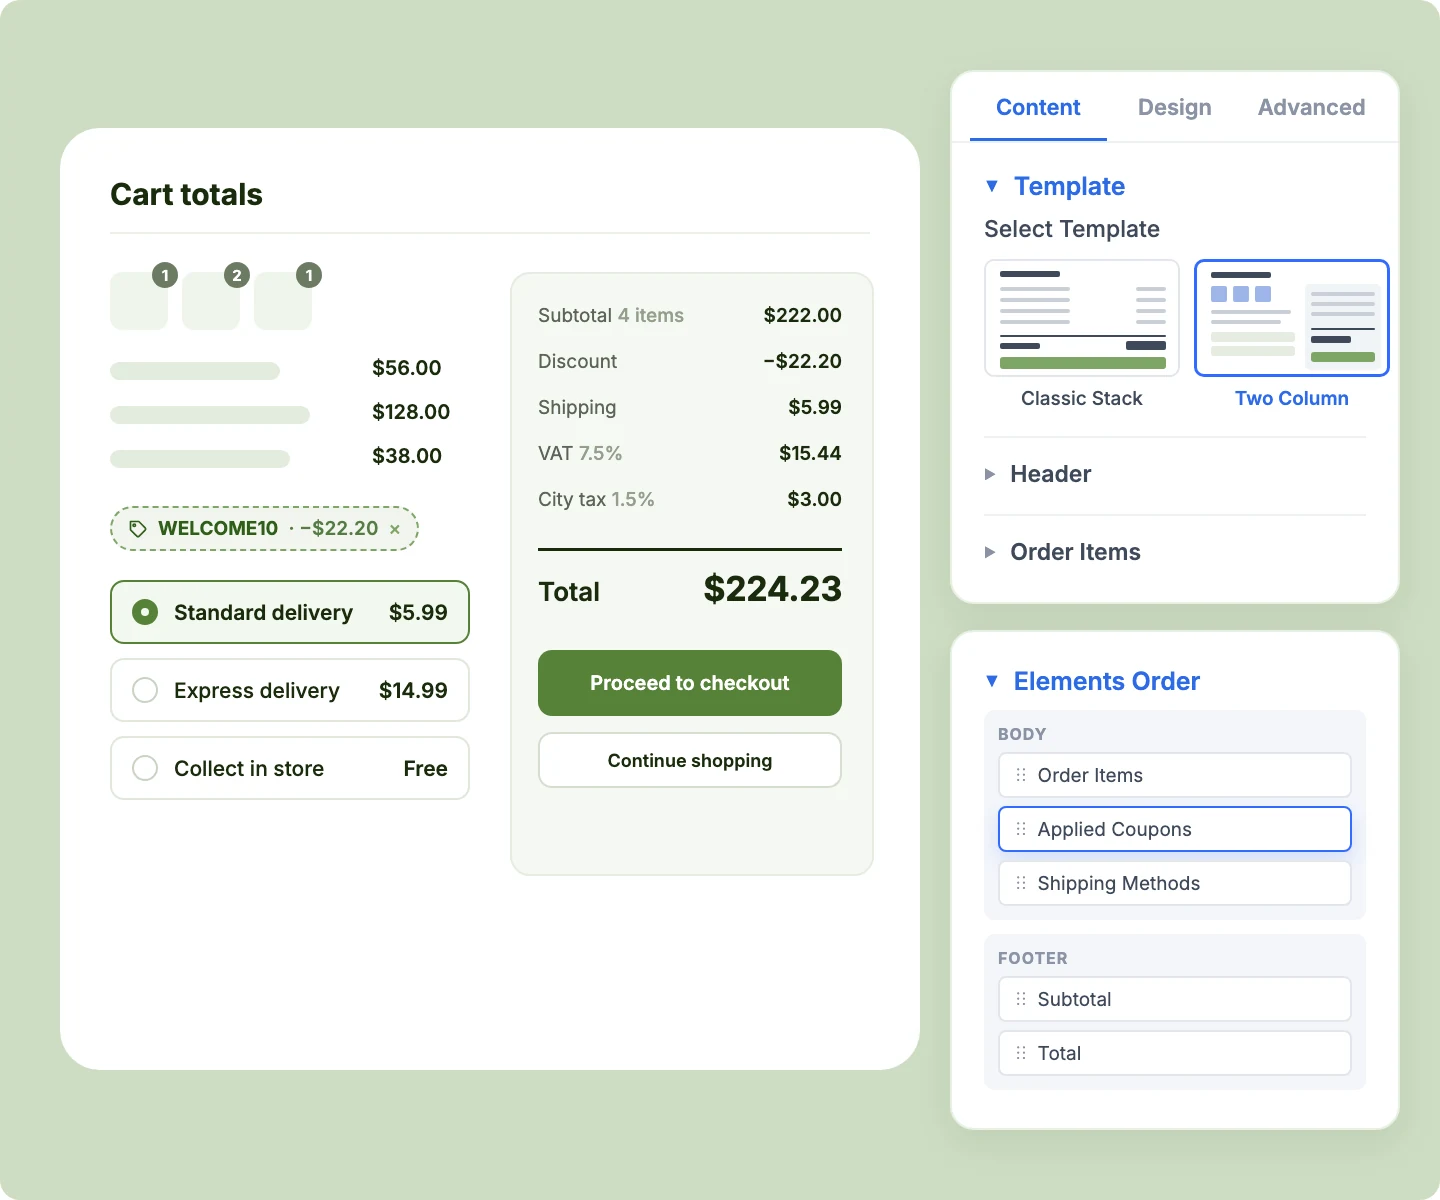The image size is (1440, 1200).
Task: Click the drag handle for Order Items
Action: pyautogui.click(x=1021, y=775)
